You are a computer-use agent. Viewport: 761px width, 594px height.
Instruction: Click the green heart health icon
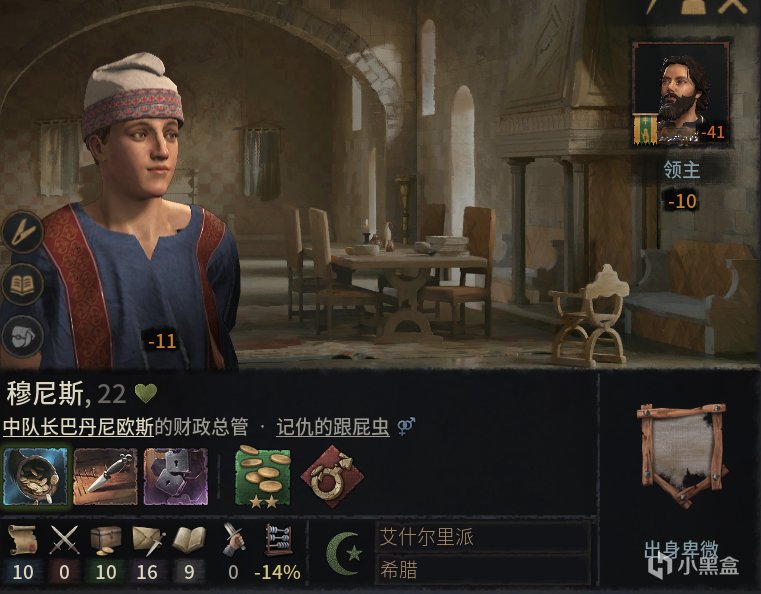[146, 394]
